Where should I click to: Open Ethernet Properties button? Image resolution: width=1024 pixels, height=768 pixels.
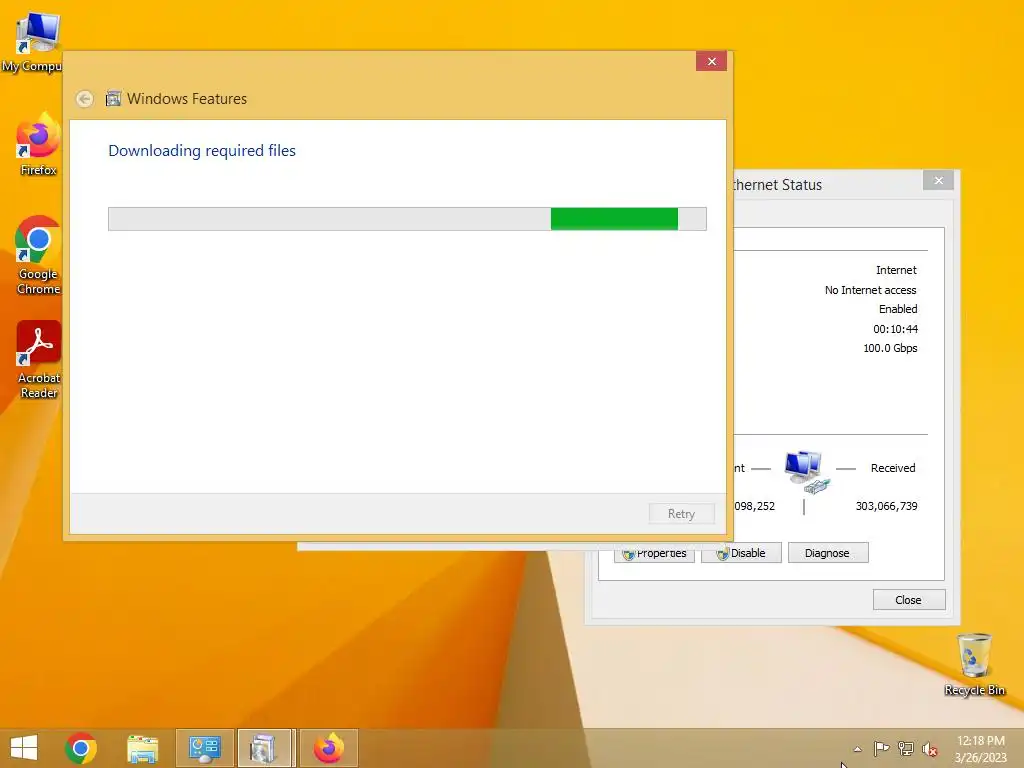(x=654, y=553)
